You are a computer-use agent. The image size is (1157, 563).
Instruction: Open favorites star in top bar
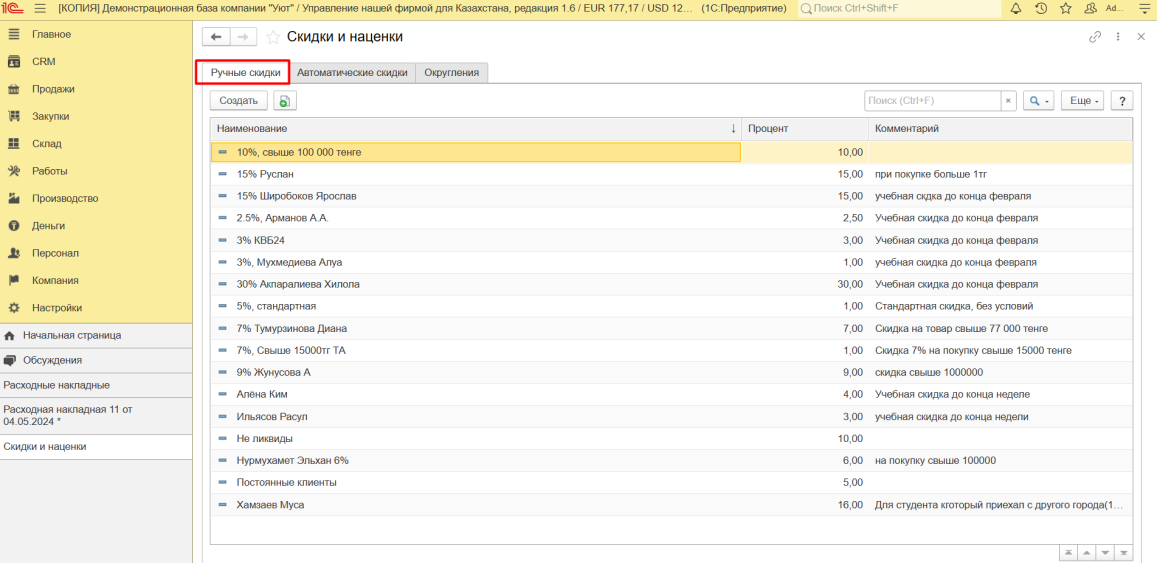(1066, 9)
